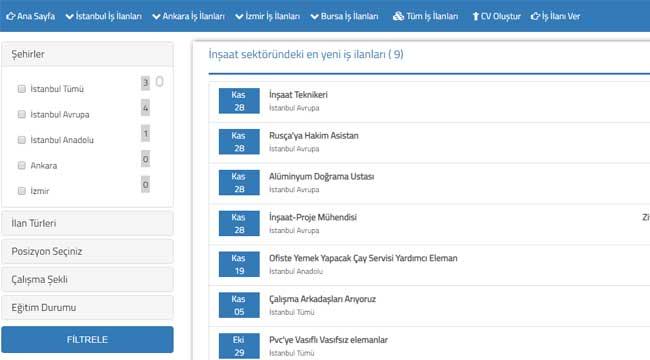Open the Çalışma Arkadaşları Arıyoruz listing
The width and height of the screenshot is (650, 360).
(x=322, y=299)
